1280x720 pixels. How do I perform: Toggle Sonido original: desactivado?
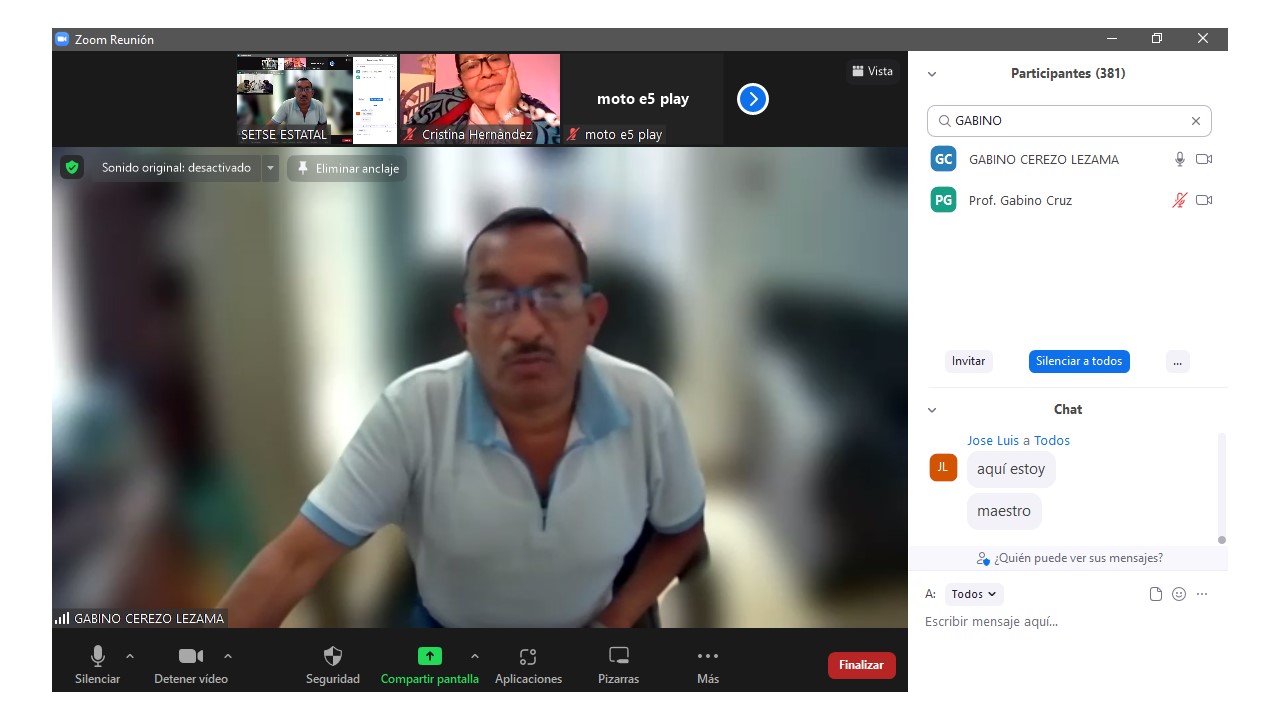click(x=176, y=168)
